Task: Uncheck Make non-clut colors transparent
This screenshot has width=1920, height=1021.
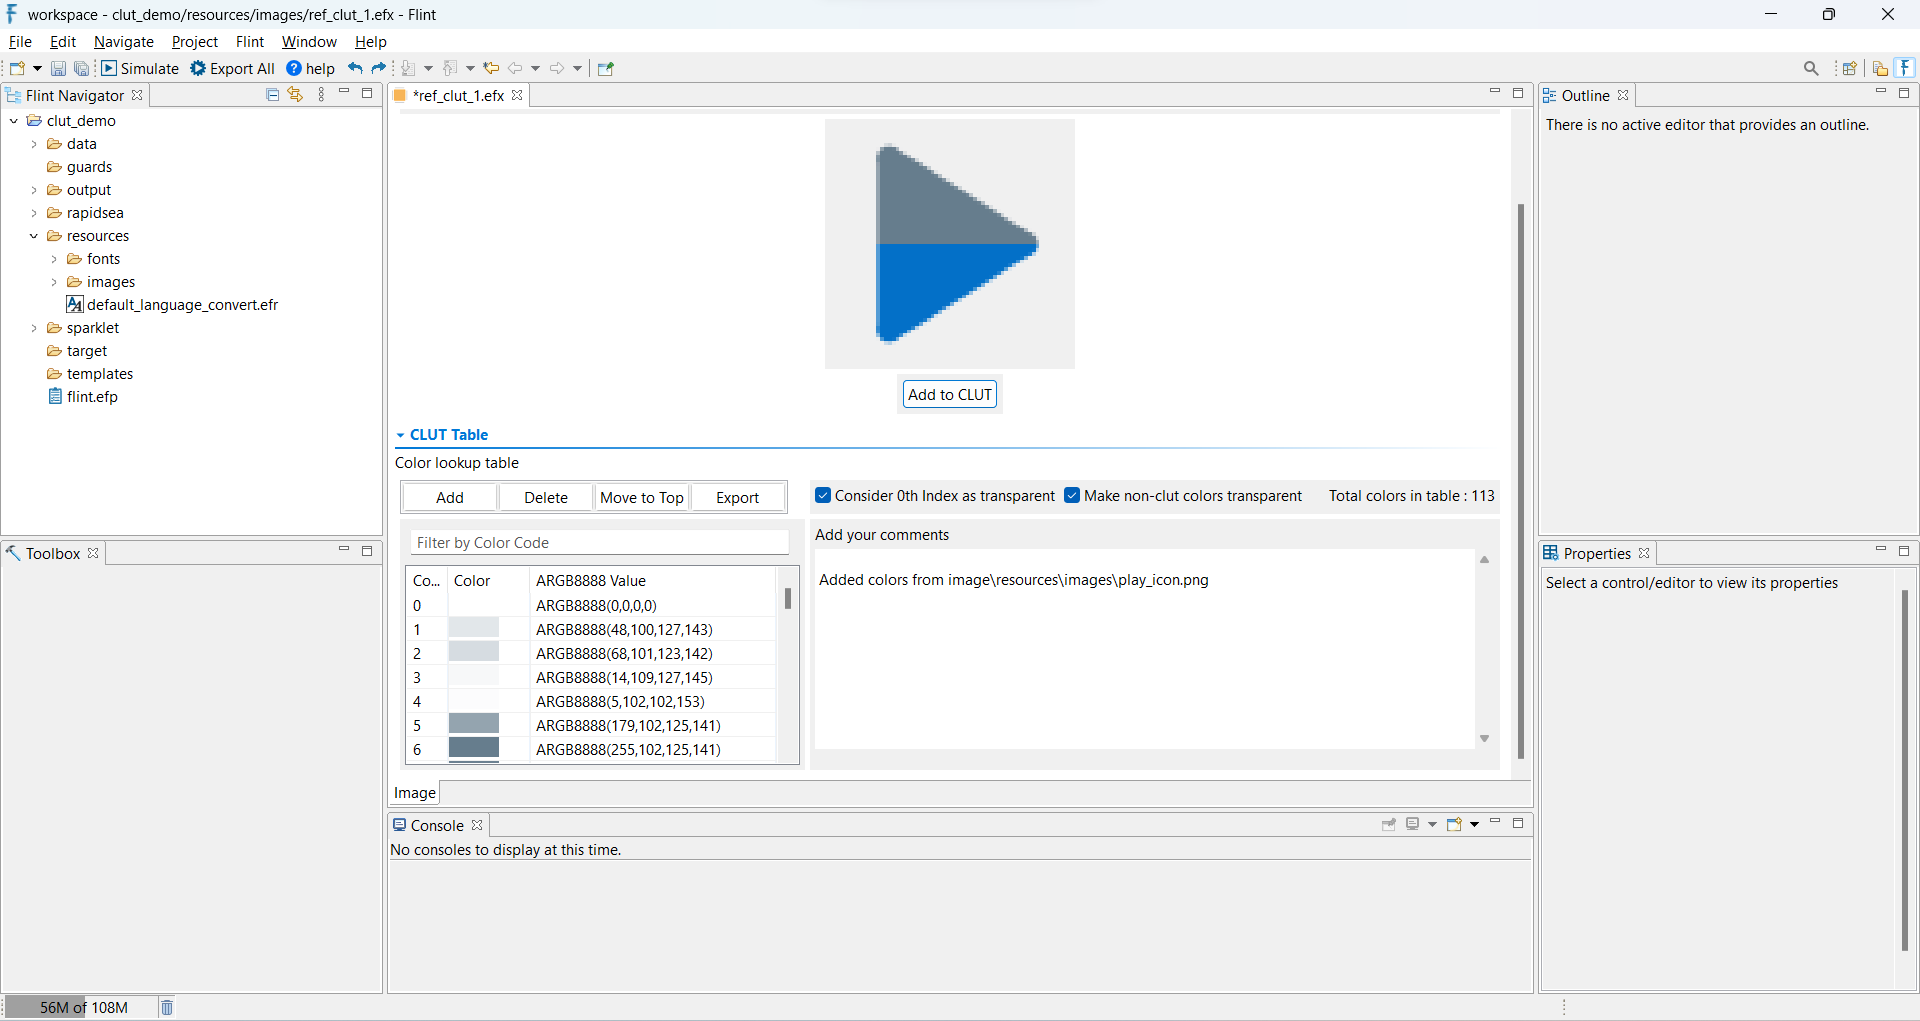Action: (1072, 496)
